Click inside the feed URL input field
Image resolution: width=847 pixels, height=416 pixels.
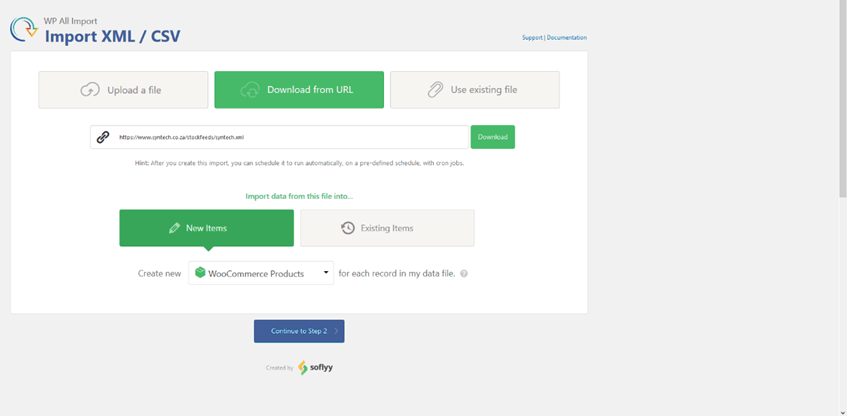pos(290,137)
